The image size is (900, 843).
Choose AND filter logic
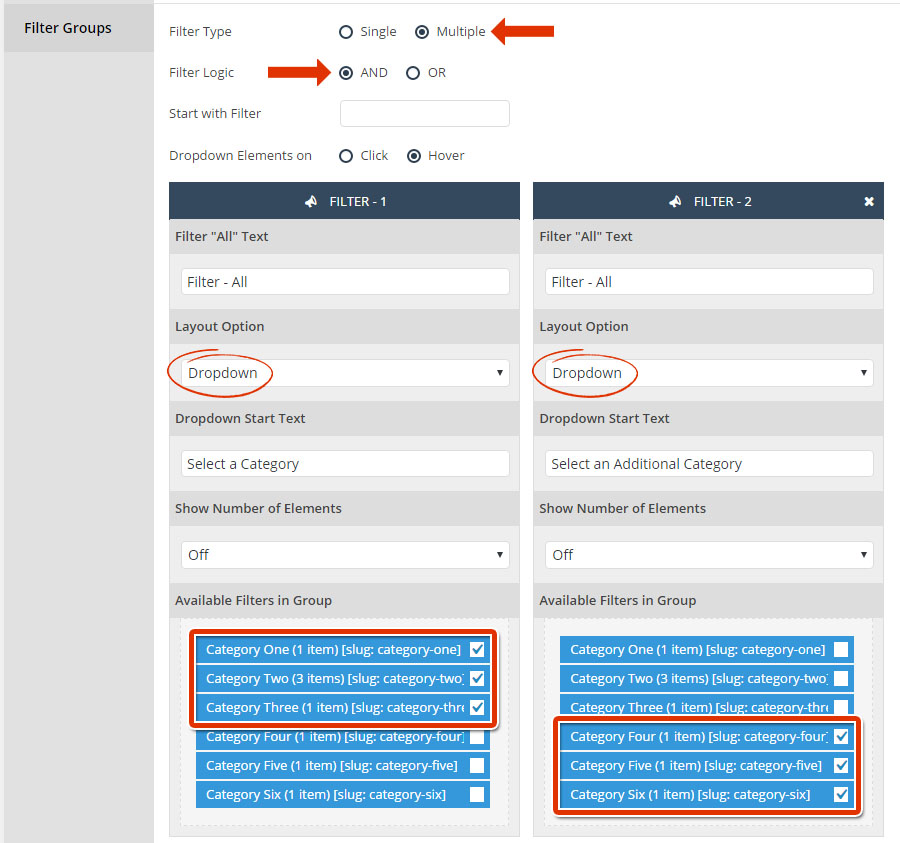[x=346, y=73]
